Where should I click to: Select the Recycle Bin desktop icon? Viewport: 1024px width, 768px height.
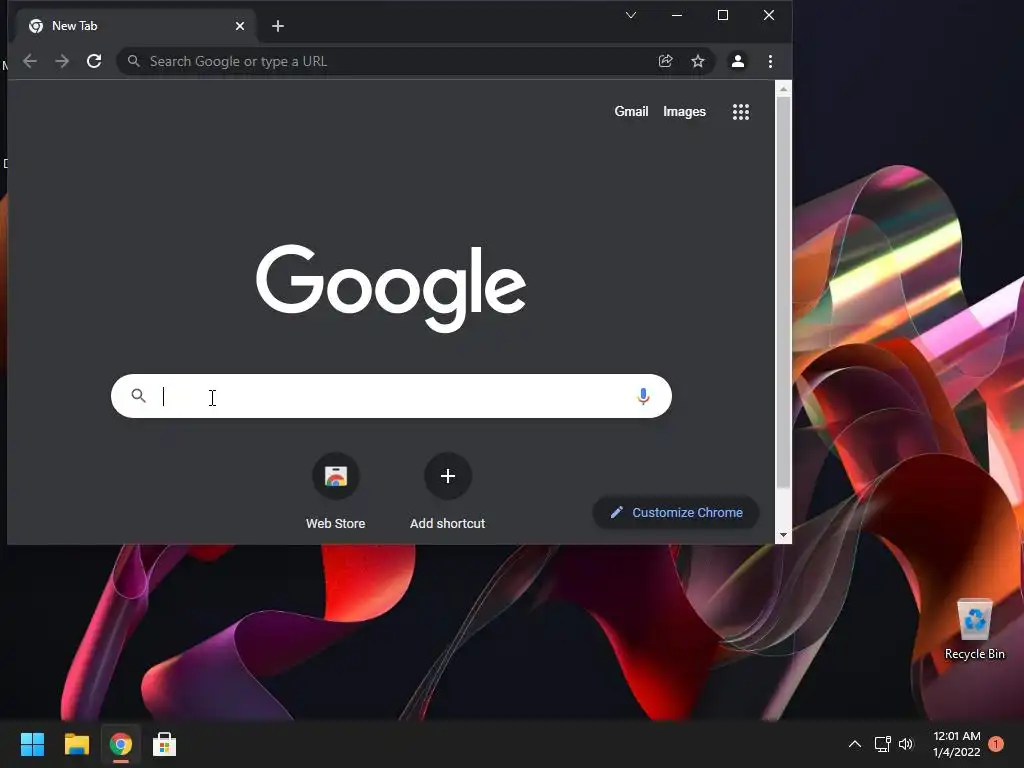pos(975,629)
